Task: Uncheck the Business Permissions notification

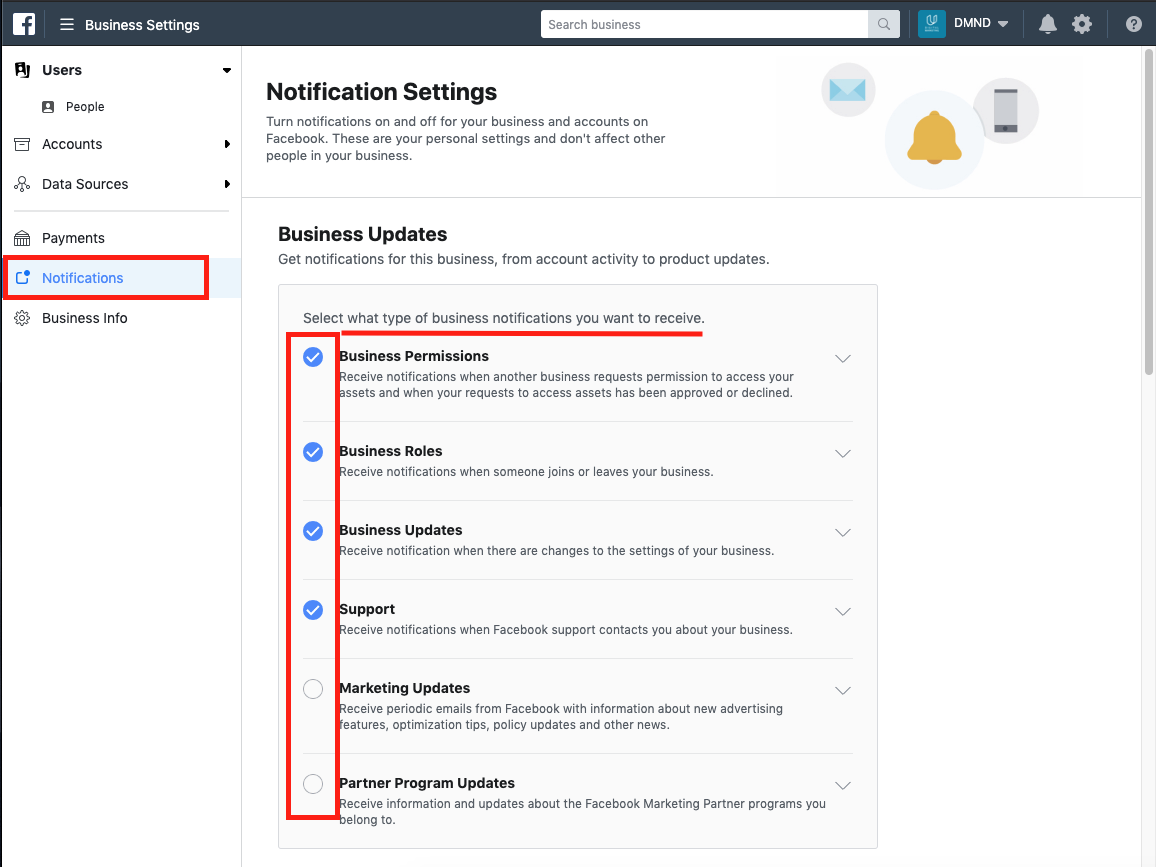Action: tap(313, 357)
